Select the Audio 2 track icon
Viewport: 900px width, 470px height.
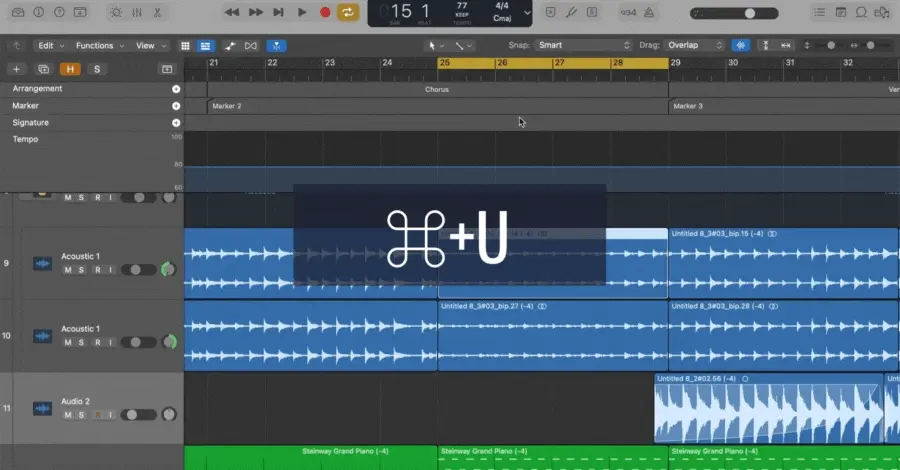(42, 409)
